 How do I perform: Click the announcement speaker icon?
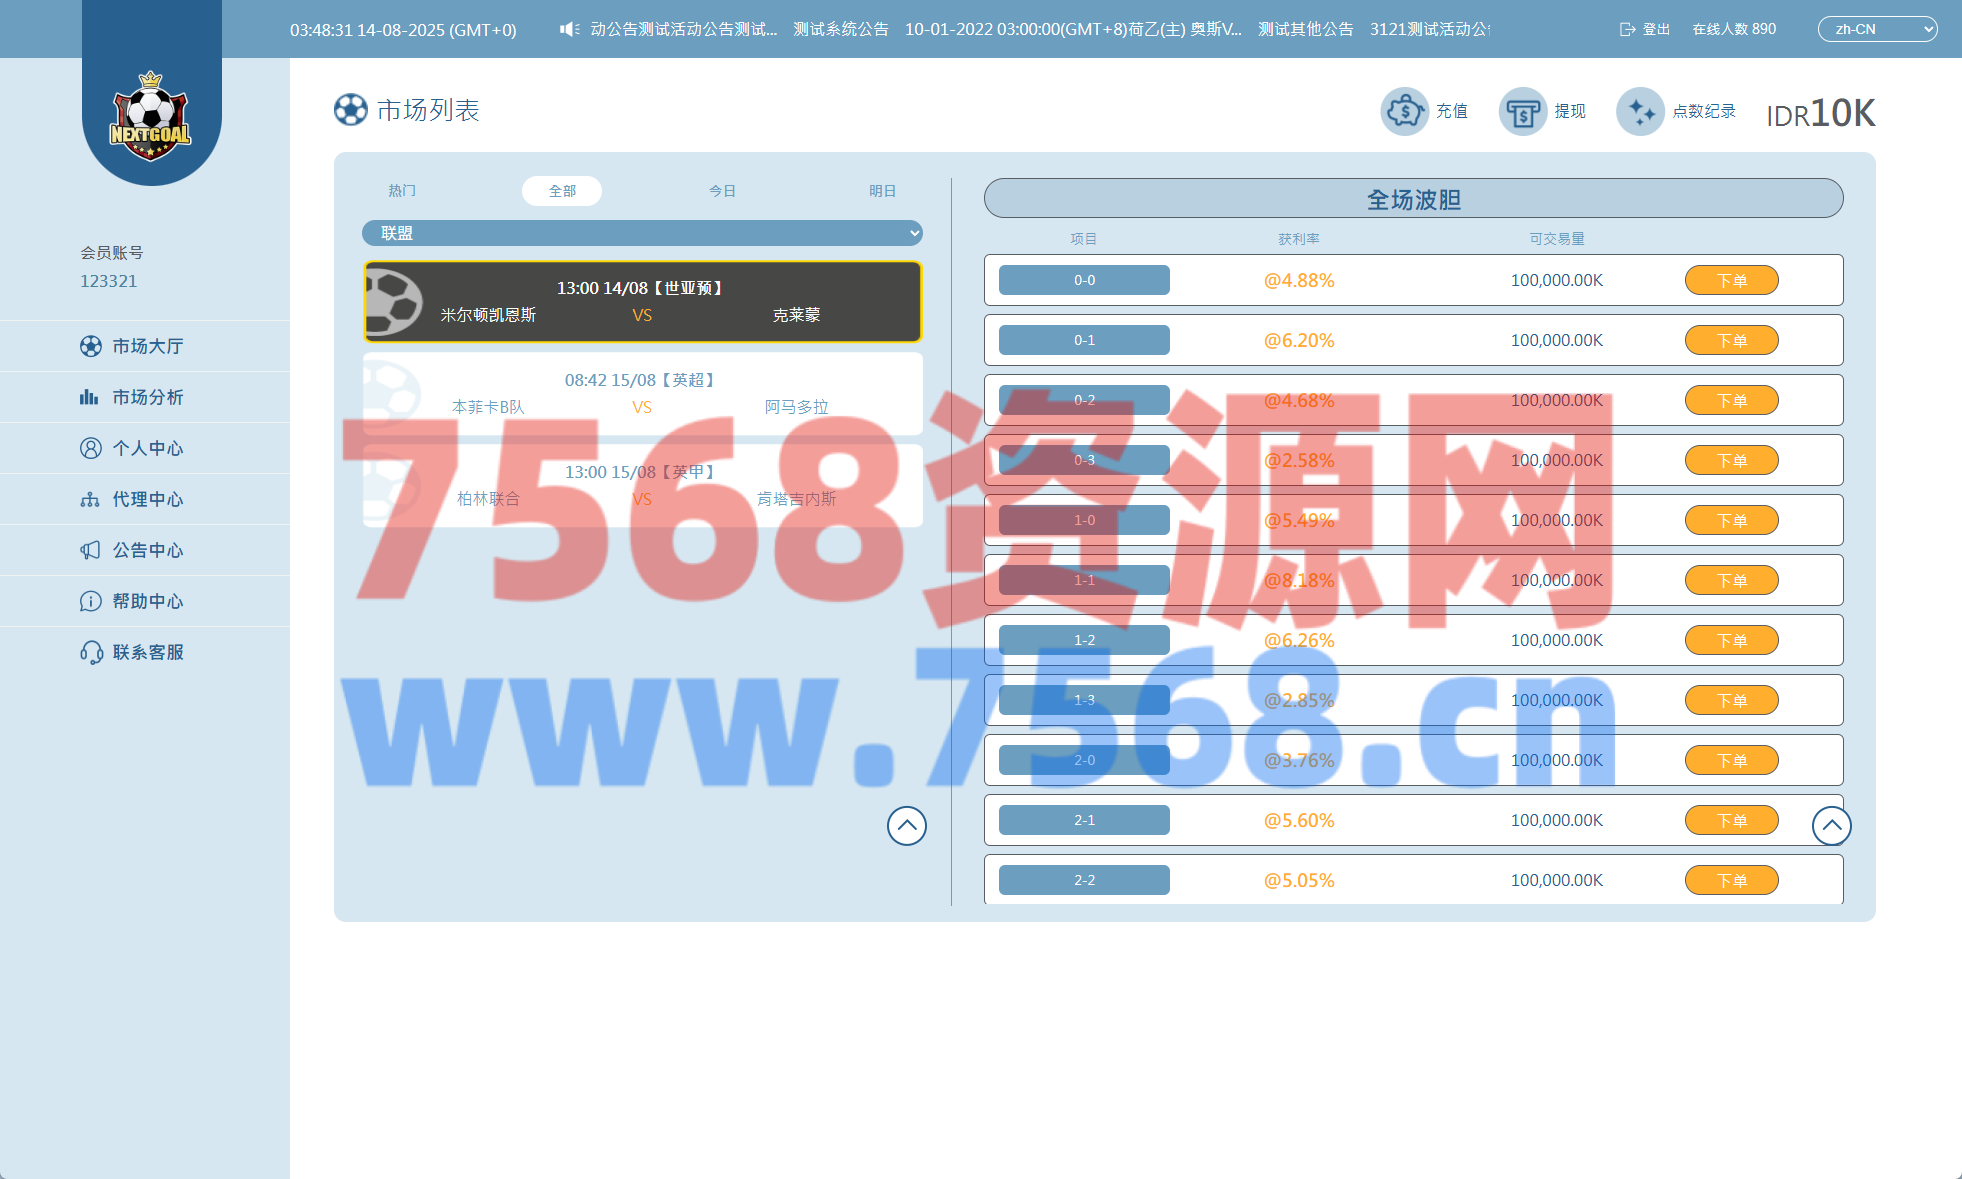569,29
